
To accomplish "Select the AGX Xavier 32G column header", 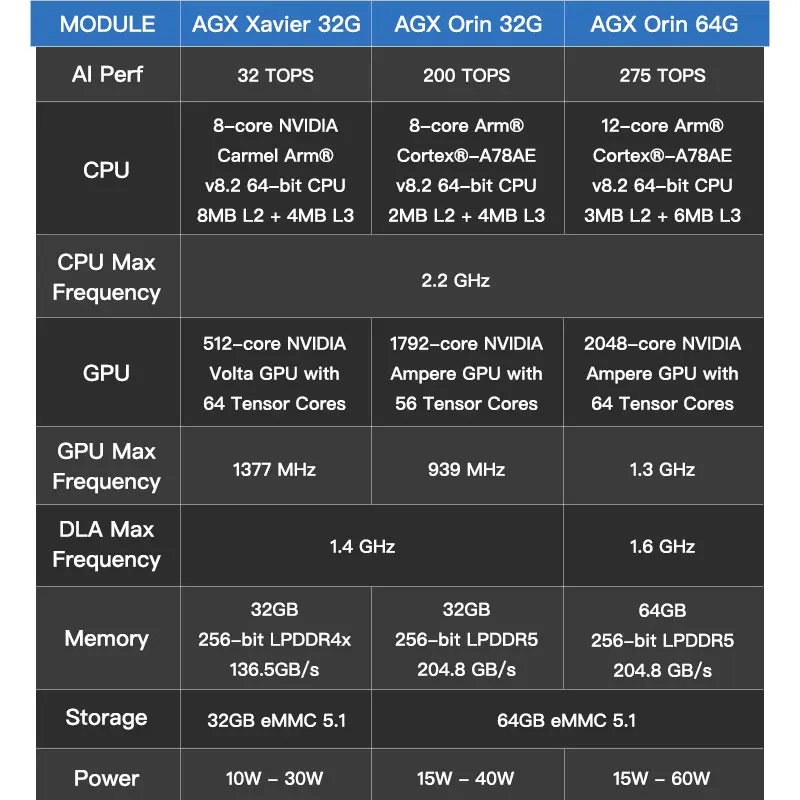I will [275, 24].
